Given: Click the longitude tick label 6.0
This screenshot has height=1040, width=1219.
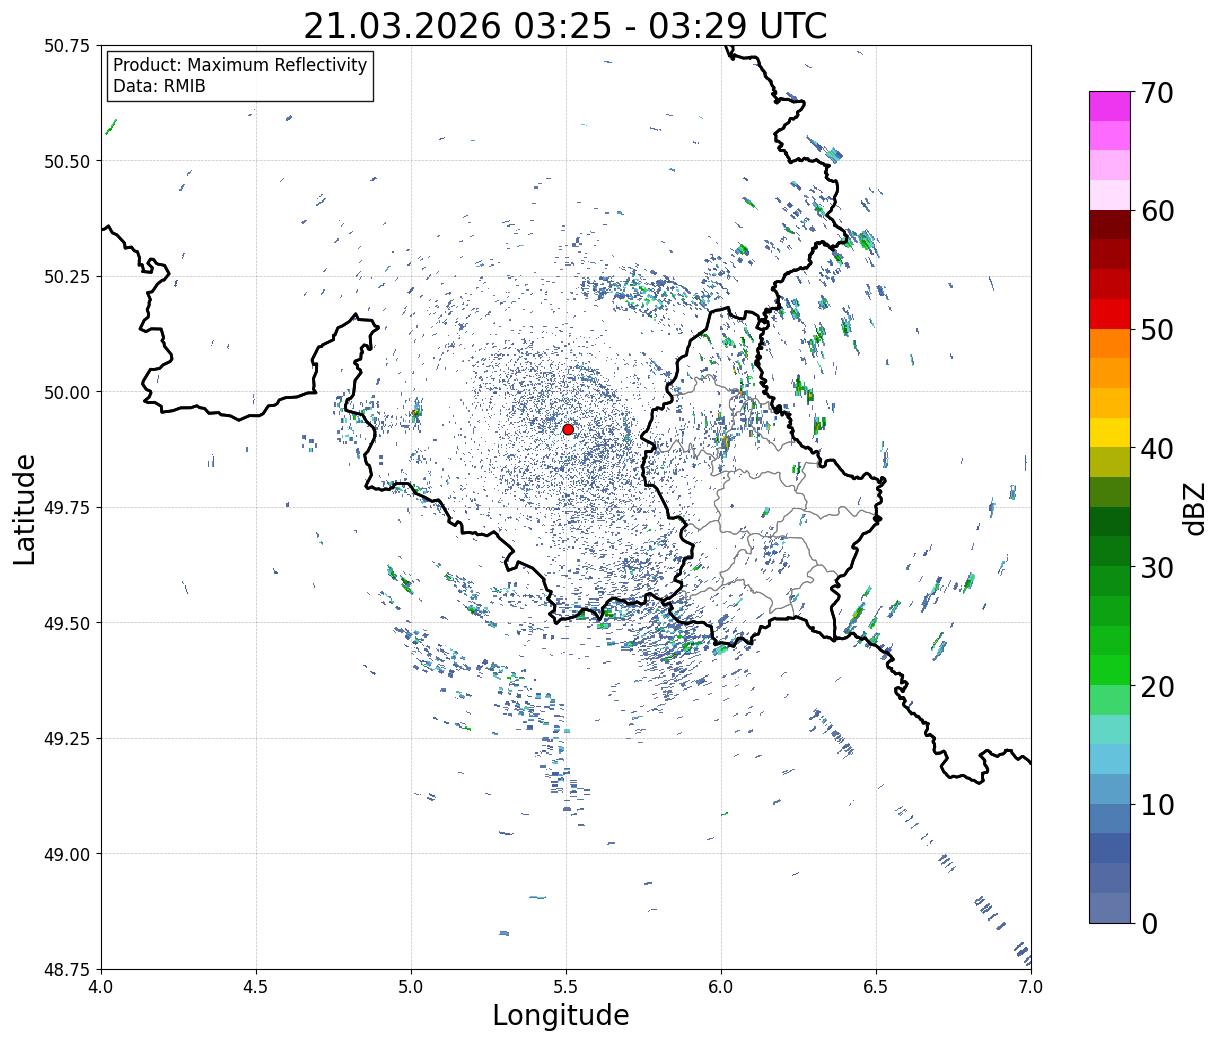Looking at the screenshot, I should pos(721,986).
